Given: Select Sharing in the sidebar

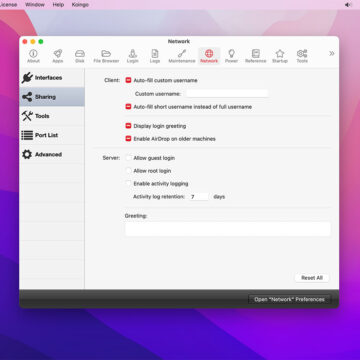Looking at the screenshot, I should click(52, 97).
